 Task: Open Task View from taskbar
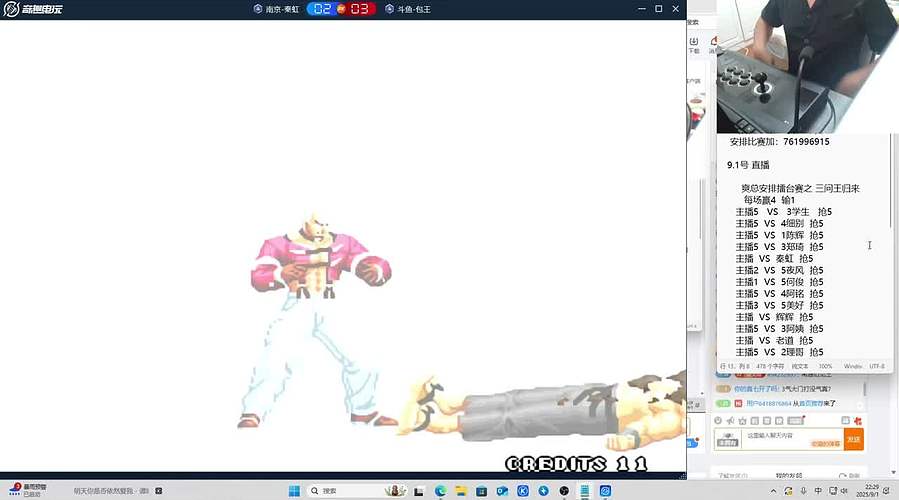point(419,491)
